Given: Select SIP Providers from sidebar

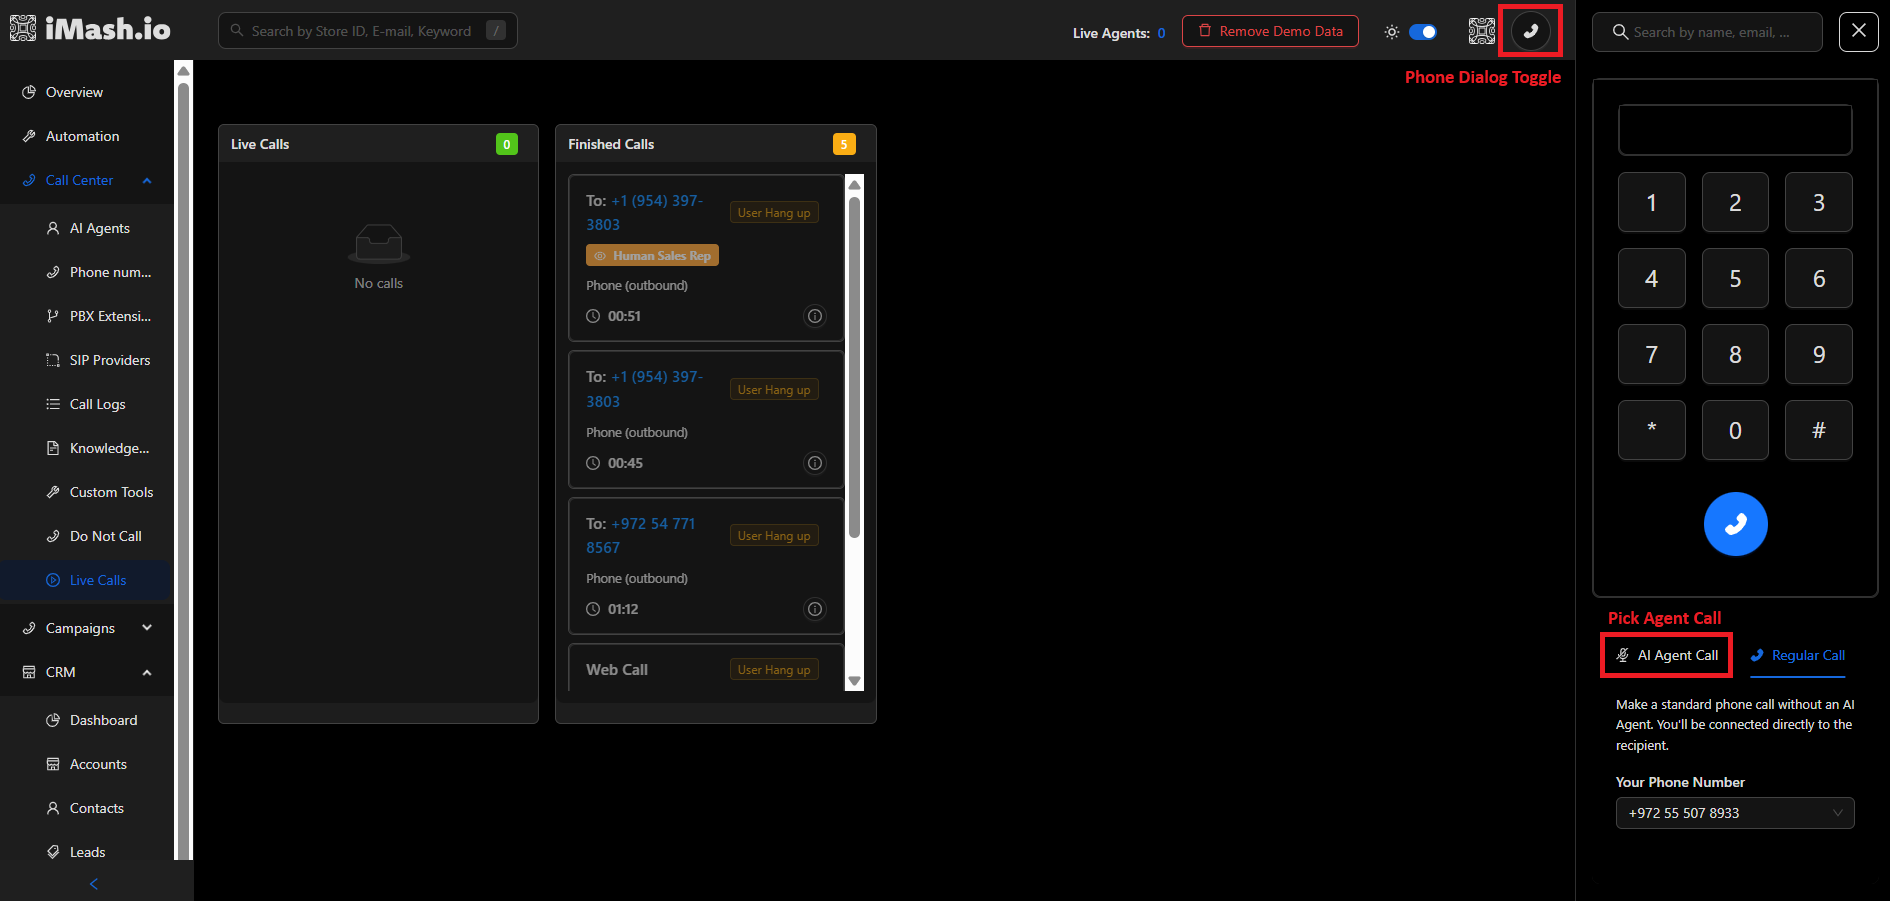Looking at the screenshot, I should [x=109, y=360].
